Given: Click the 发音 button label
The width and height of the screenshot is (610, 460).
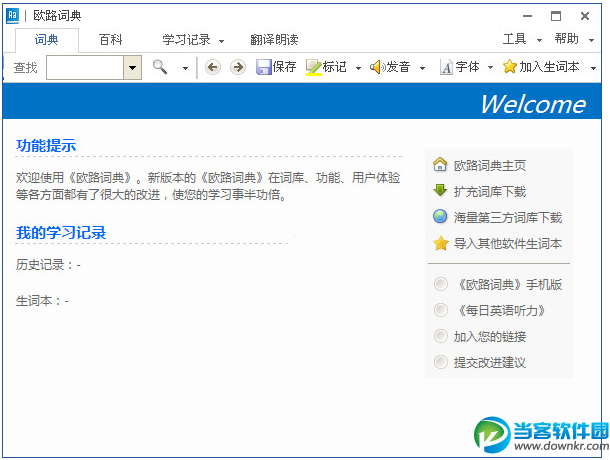Looking at the screenshot, I should tap(398, 67).
